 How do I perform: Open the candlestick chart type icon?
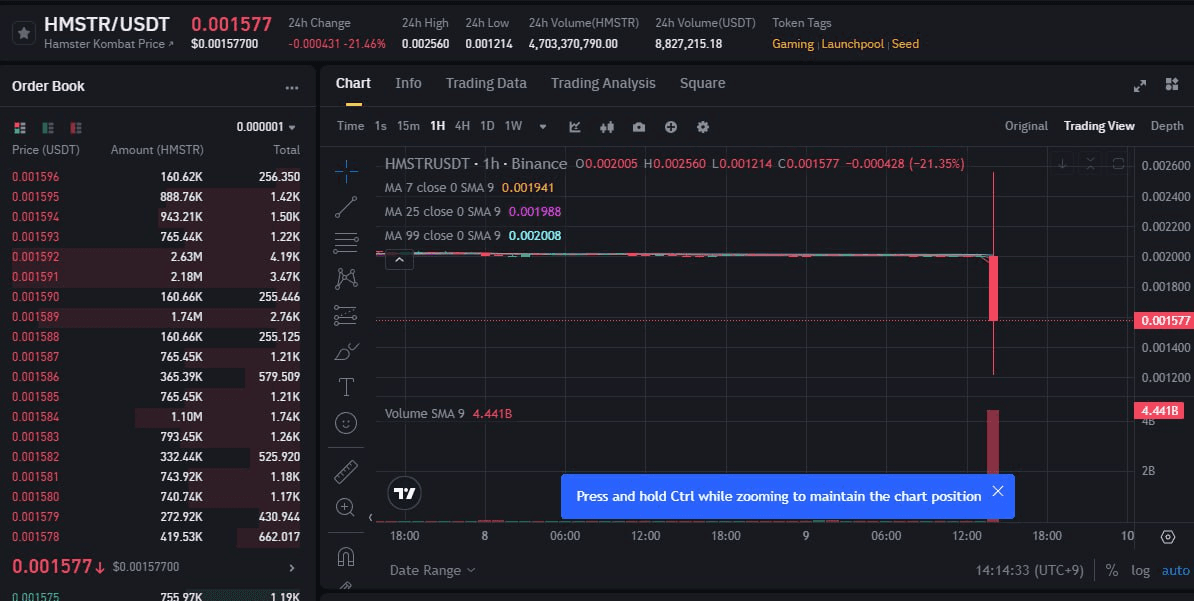tap(607, 127)
